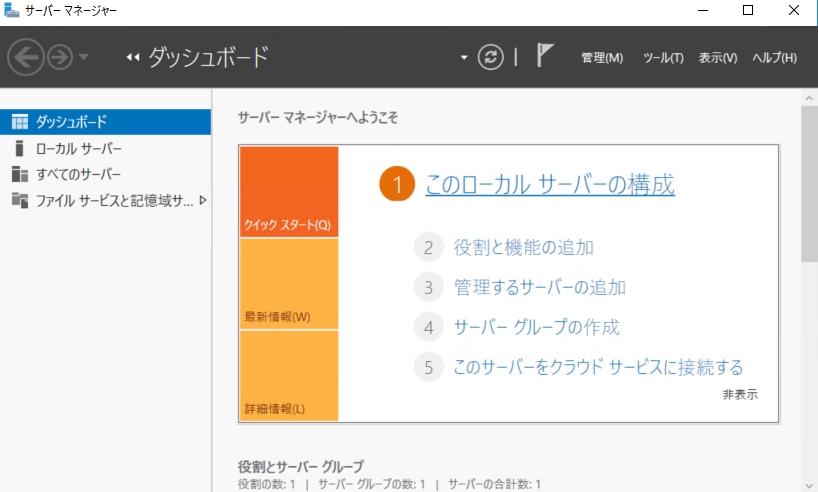Open the ヘルプ(H) menu
The height and width of the screenshot is (492, 818).
[x=774, y=57]
